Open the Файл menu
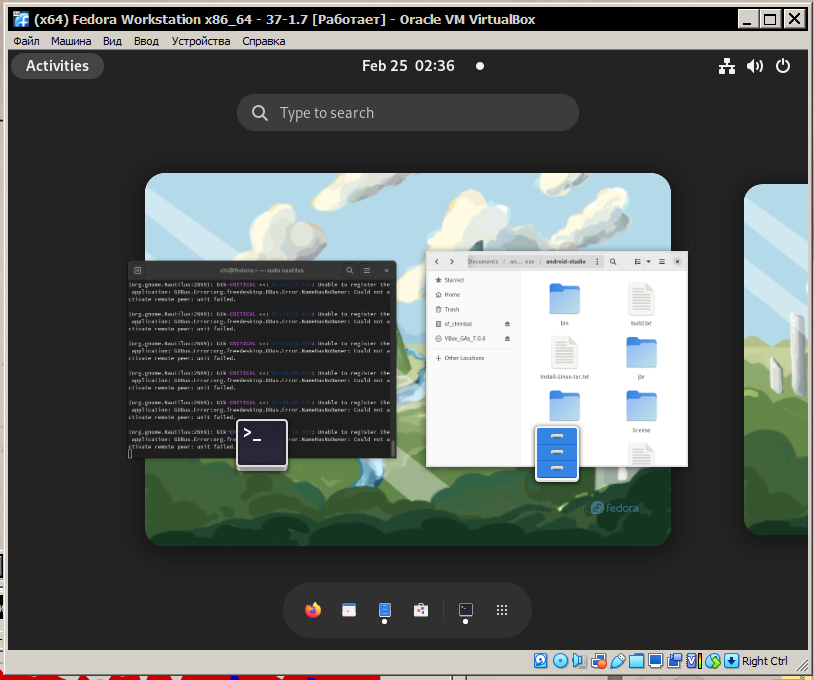 (26, 41)
